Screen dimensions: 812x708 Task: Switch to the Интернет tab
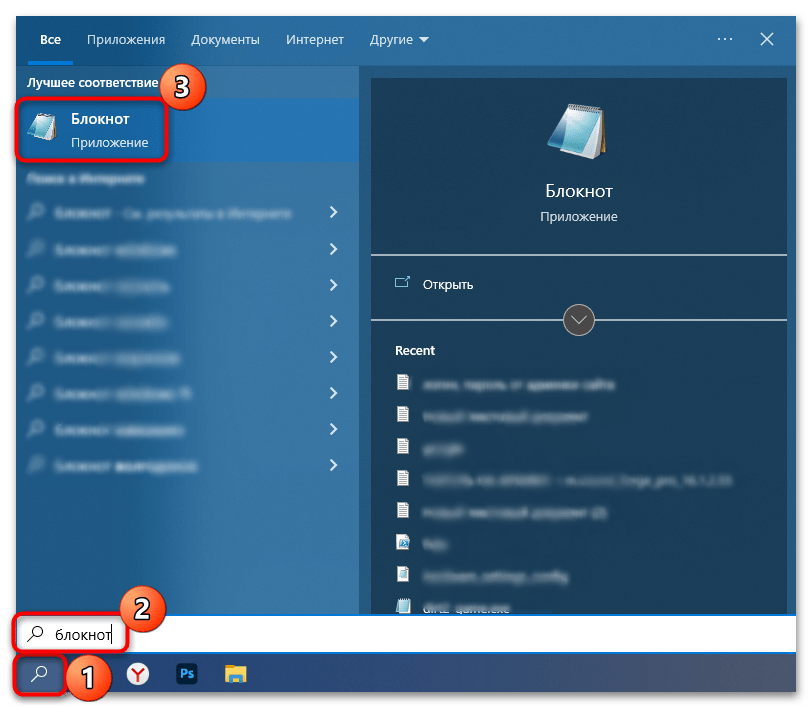point(314,39)
